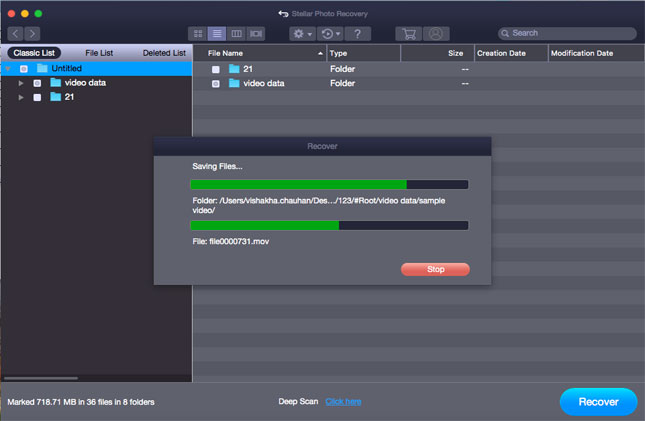Select the Classic List tab
The image size is (645, 421).
(x=34, y=53)
